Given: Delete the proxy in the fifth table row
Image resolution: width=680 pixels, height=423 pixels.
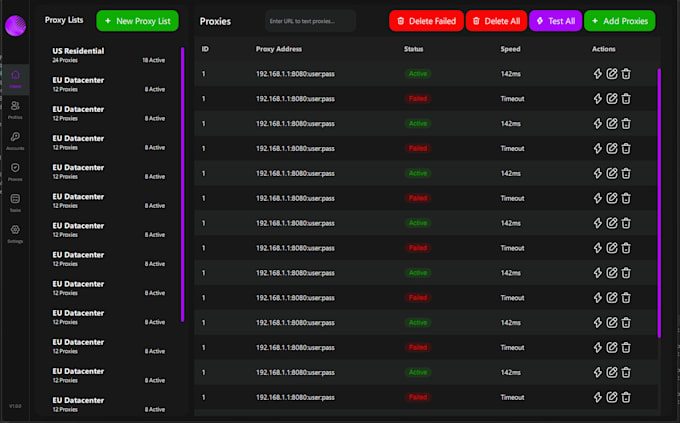Looking at the screenshot, I should (x=626, y=174).
